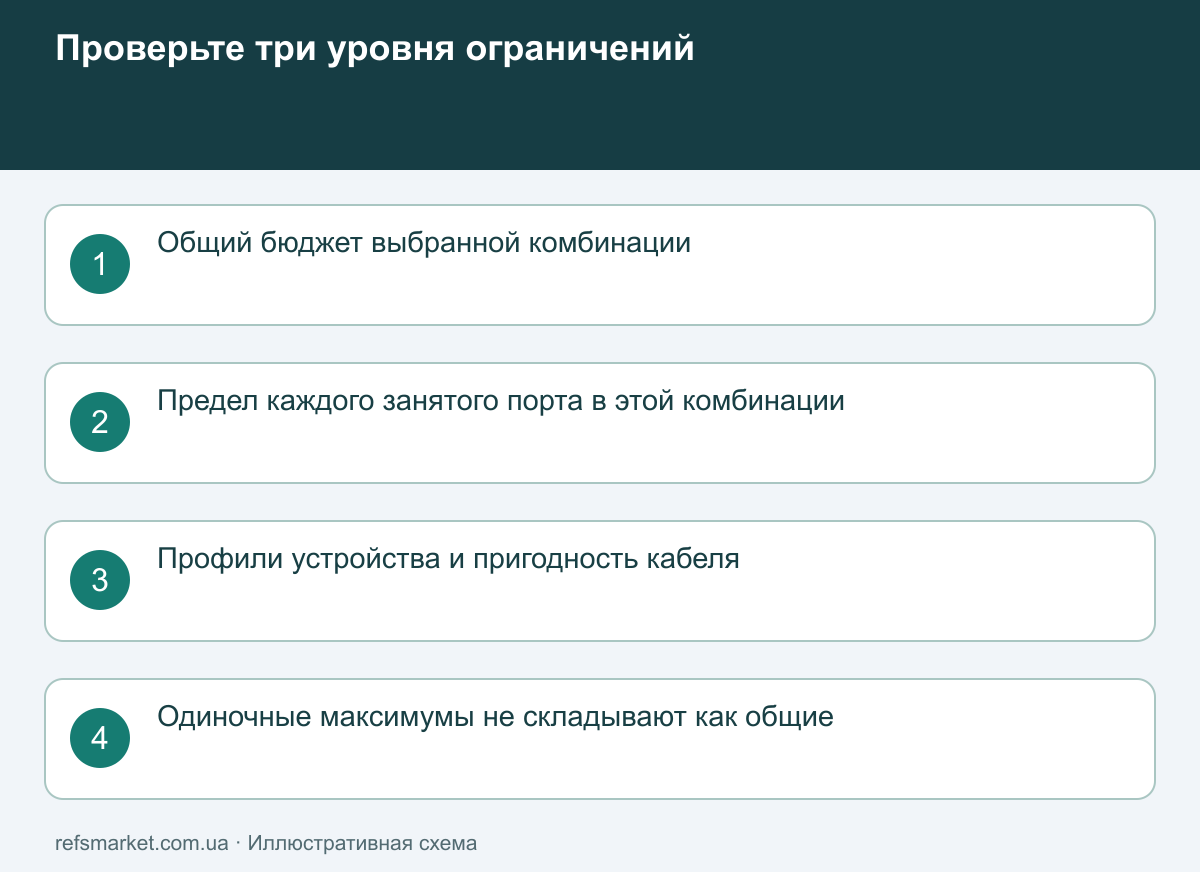Click the number 3 circle badge

pyautogui.click(x=100, y=580)
